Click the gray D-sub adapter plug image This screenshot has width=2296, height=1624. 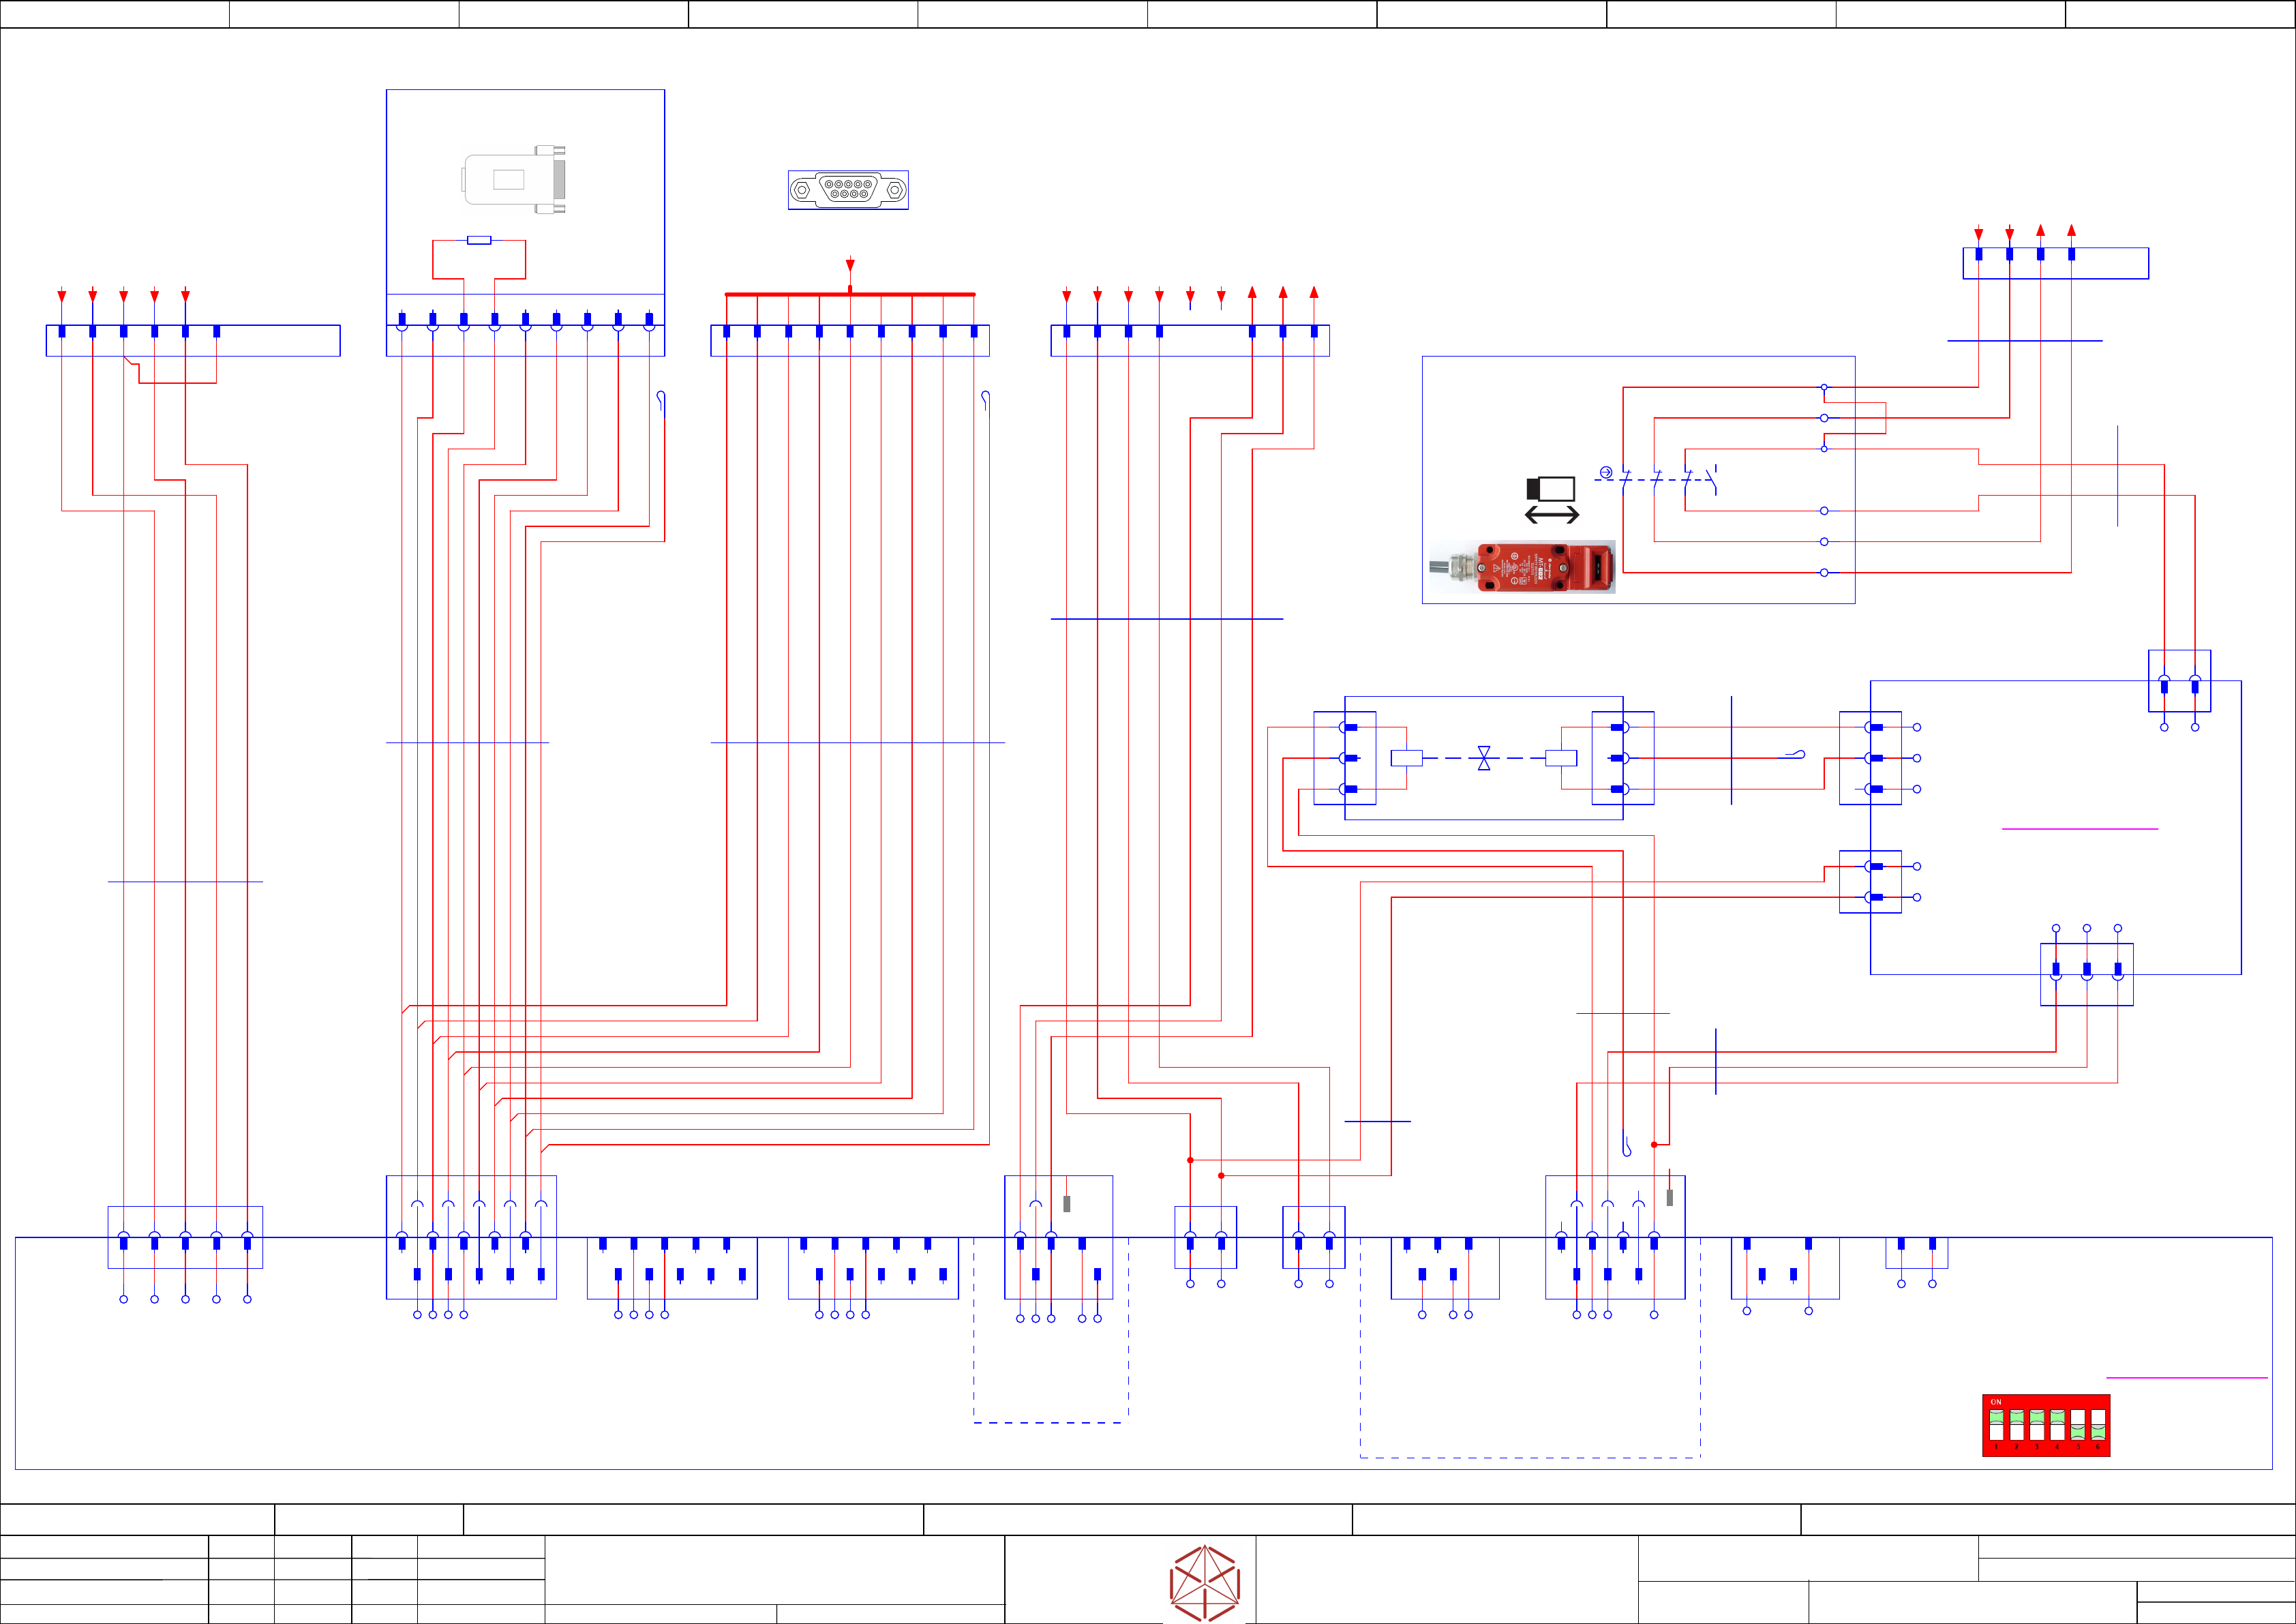(515, 179)
